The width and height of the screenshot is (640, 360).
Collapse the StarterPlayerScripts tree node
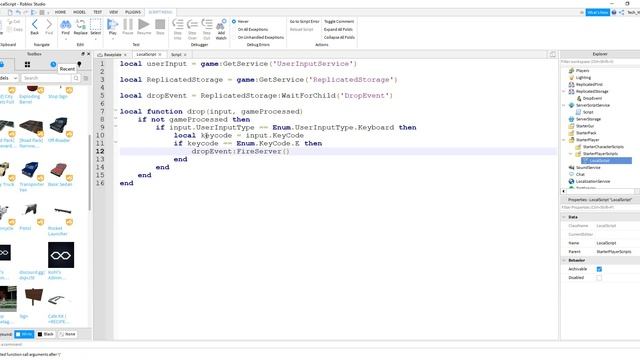(571, 153)
